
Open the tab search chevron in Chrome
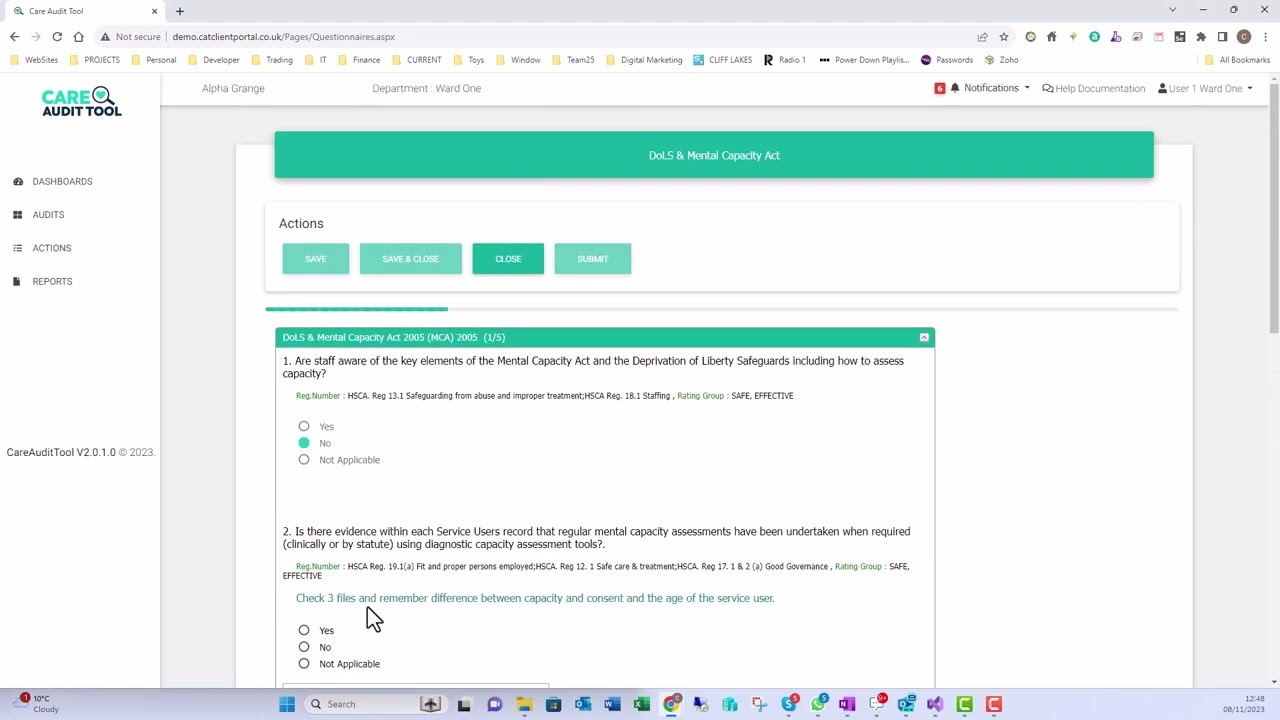point(1172,10)
